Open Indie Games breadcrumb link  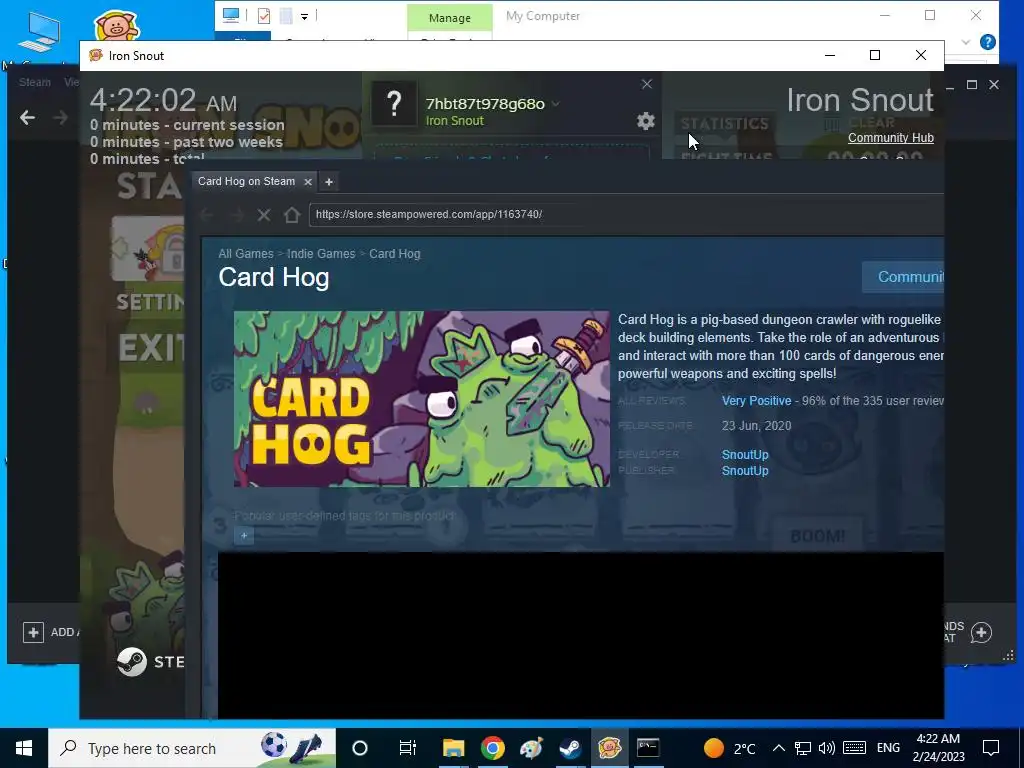[321, 253]
